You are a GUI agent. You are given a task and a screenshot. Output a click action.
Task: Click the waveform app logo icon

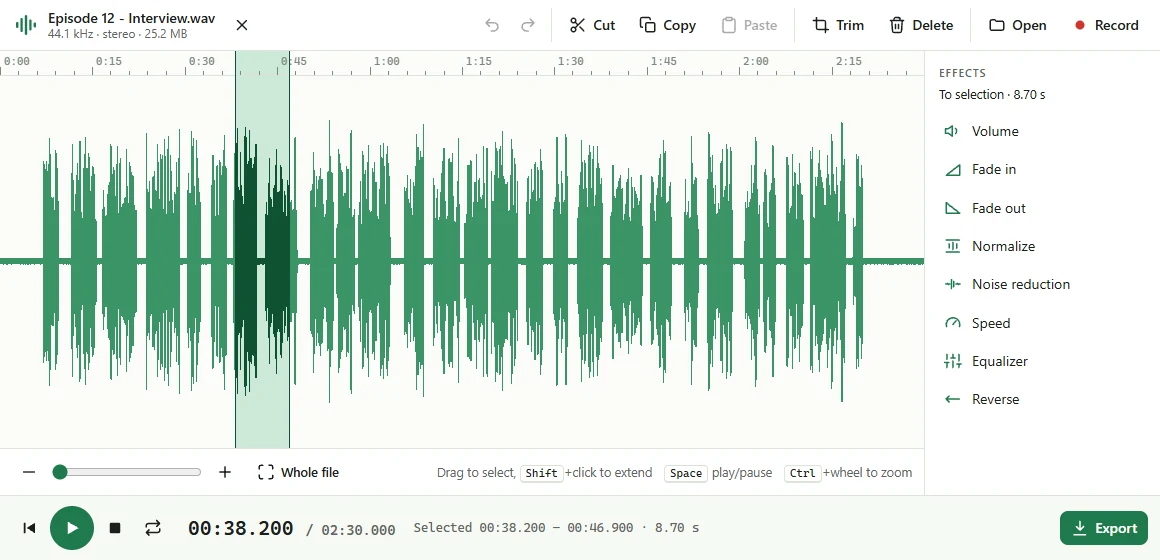click(x=26, y=25)
